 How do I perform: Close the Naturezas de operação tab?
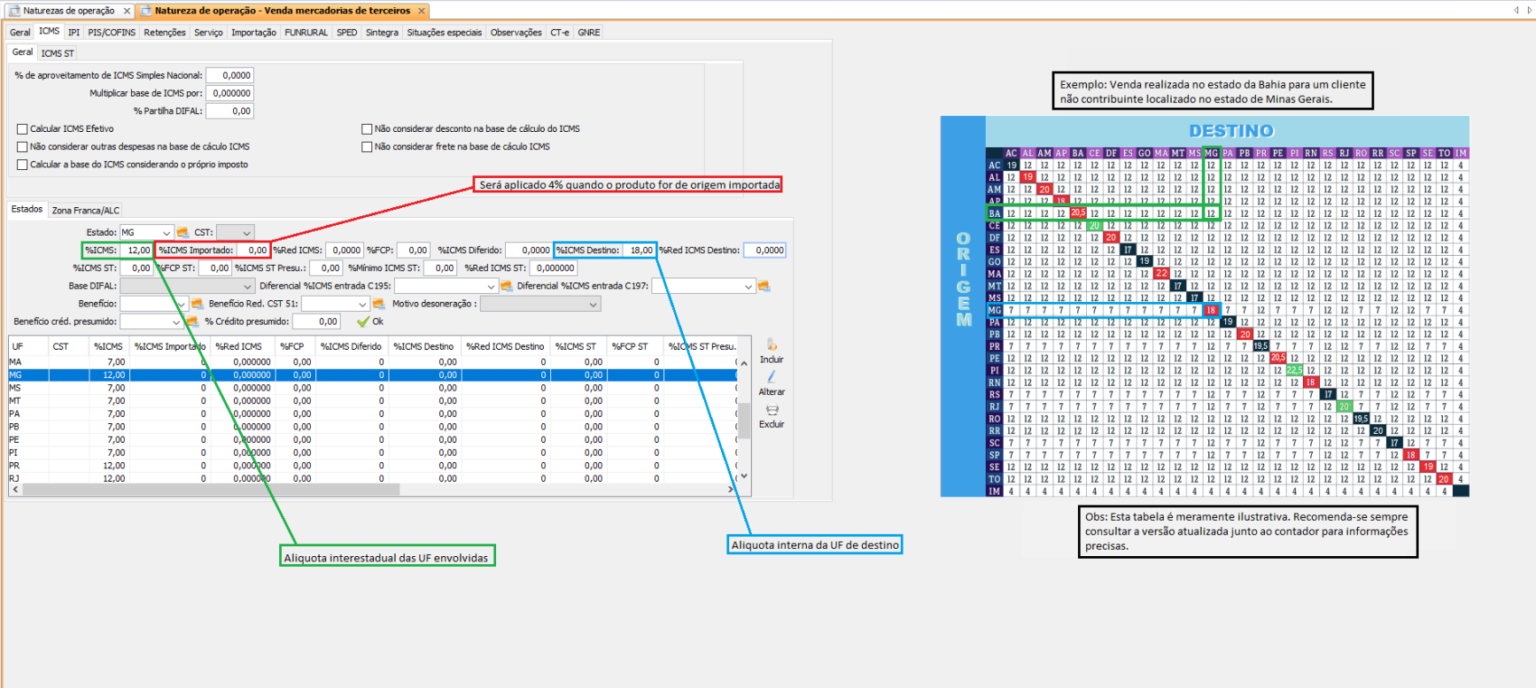pos(125,10)
